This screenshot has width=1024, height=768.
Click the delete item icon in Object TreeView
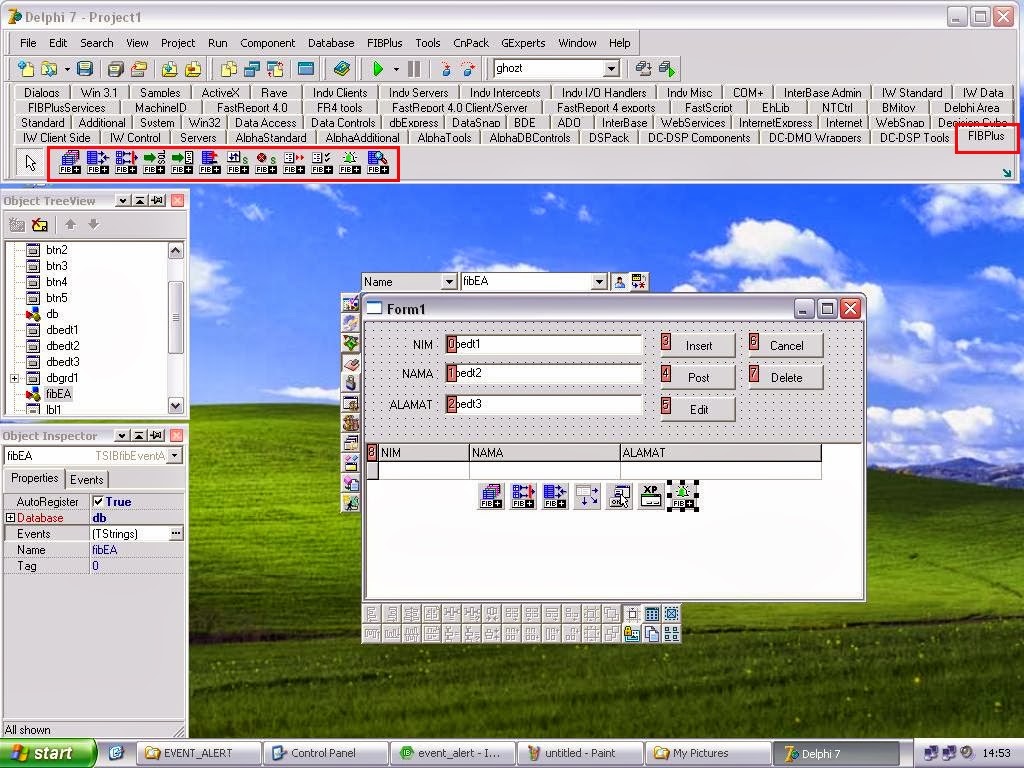coord(40,225)
